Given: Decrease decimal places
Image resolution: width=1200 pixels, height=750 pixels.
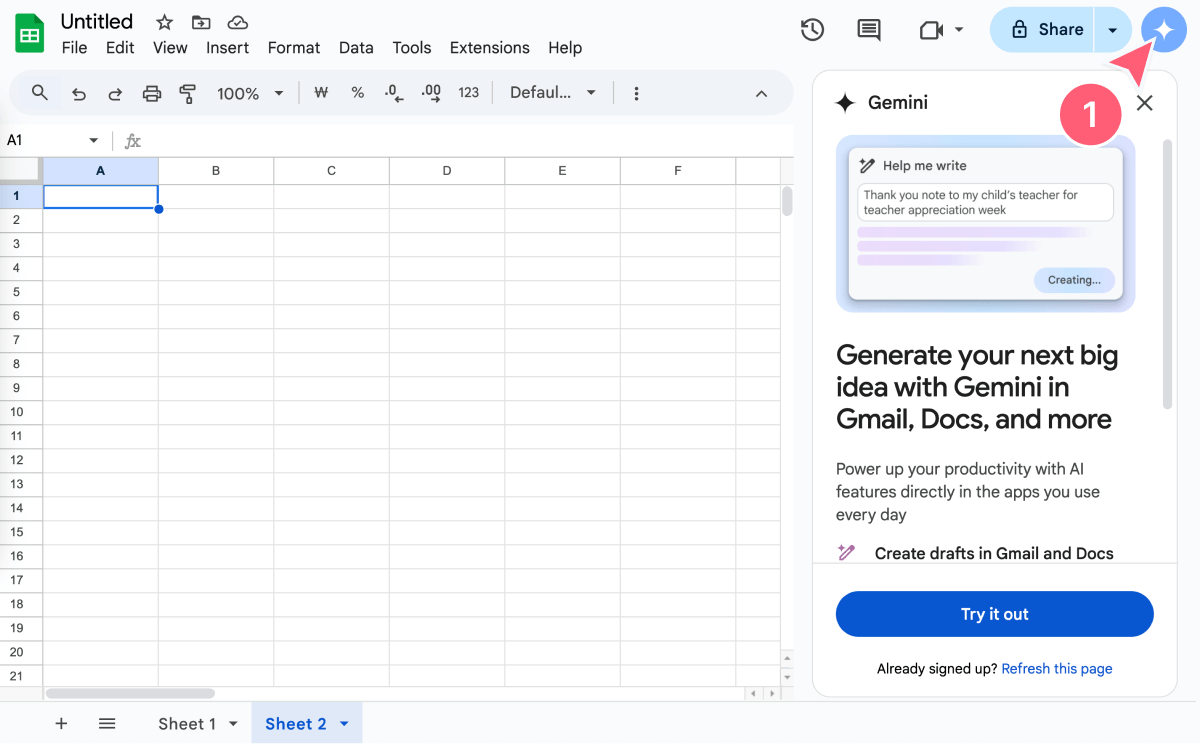Looking at the screenshot, I should pyautogui.click(x=394, y=92).
